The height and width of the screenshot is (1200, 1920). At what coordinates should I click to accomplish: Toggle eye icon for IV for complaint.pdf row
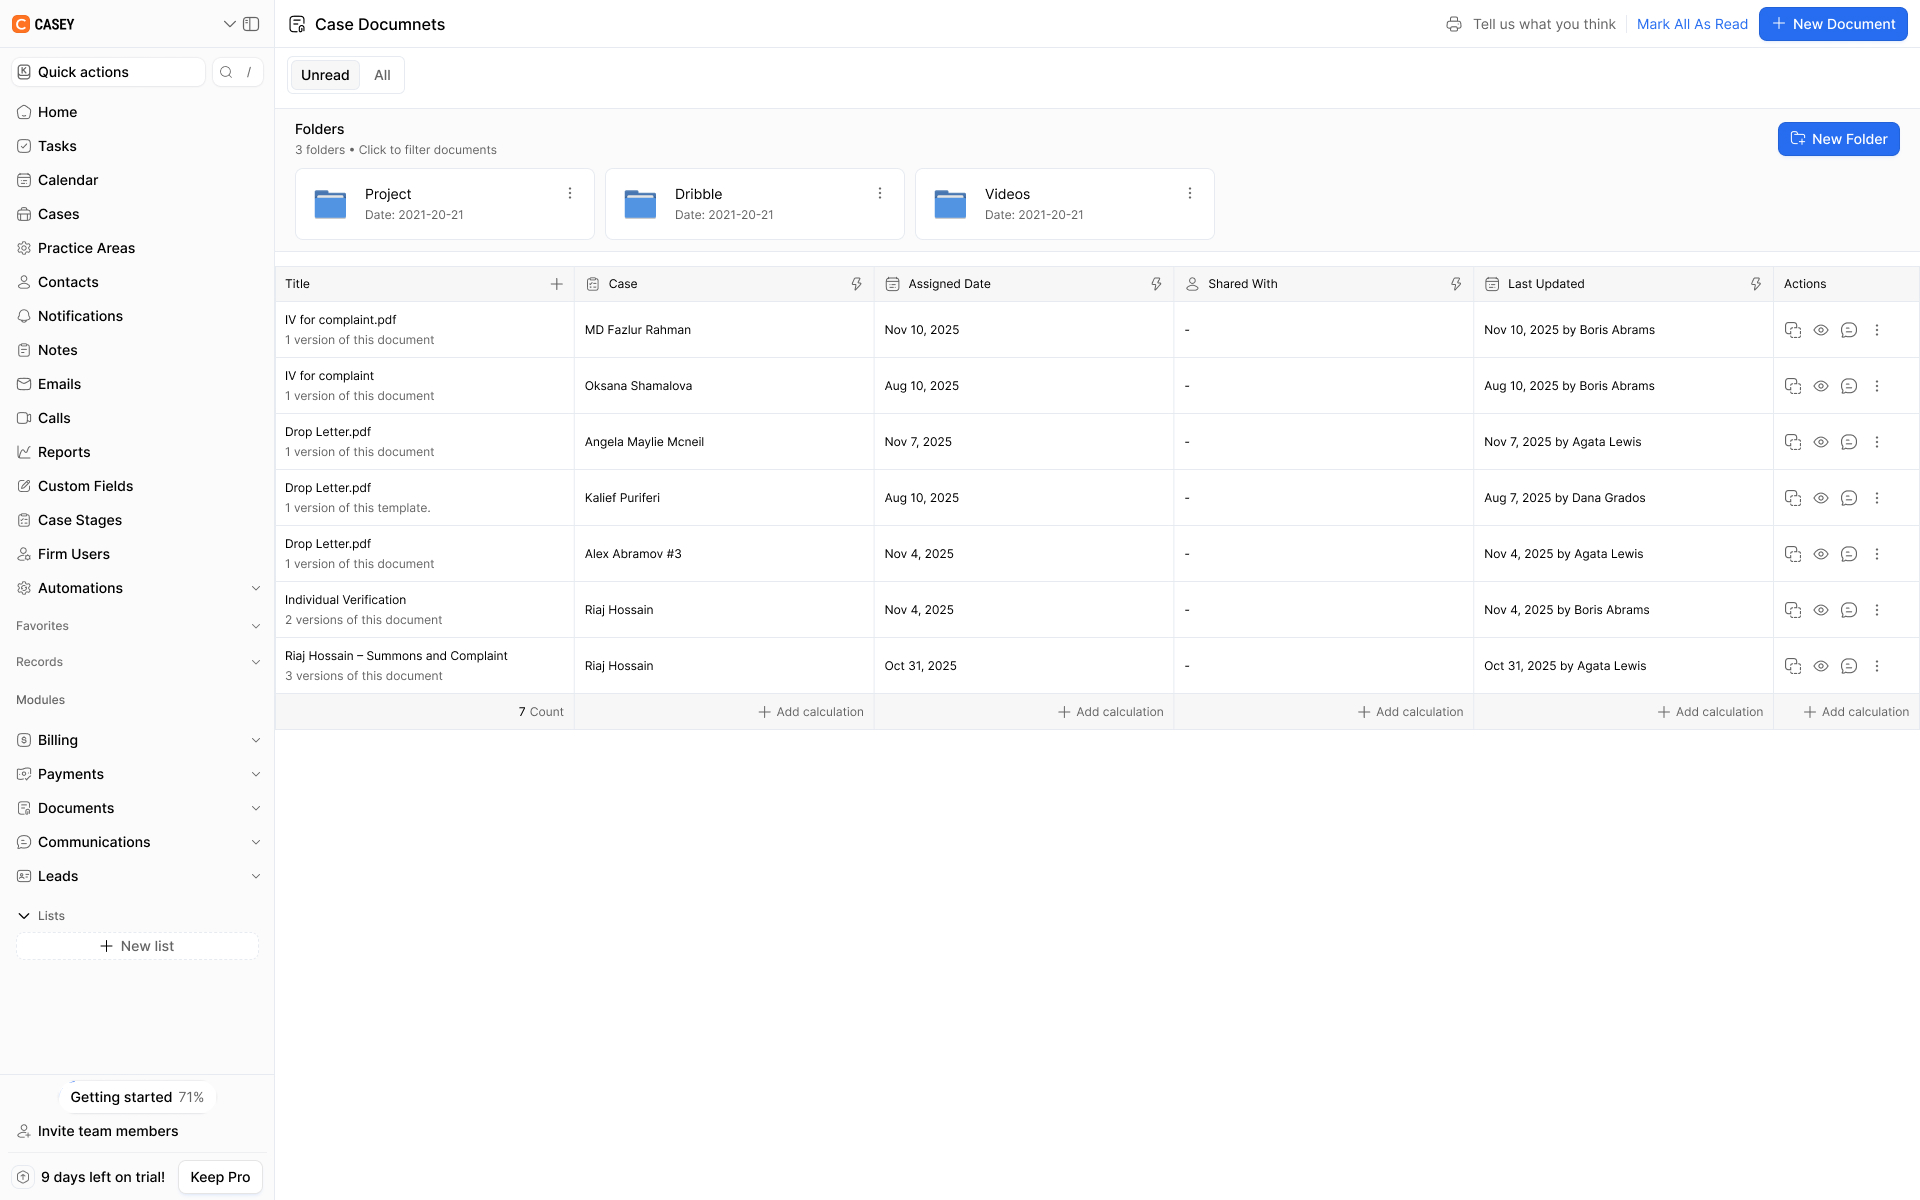[x=1821, y=330]
